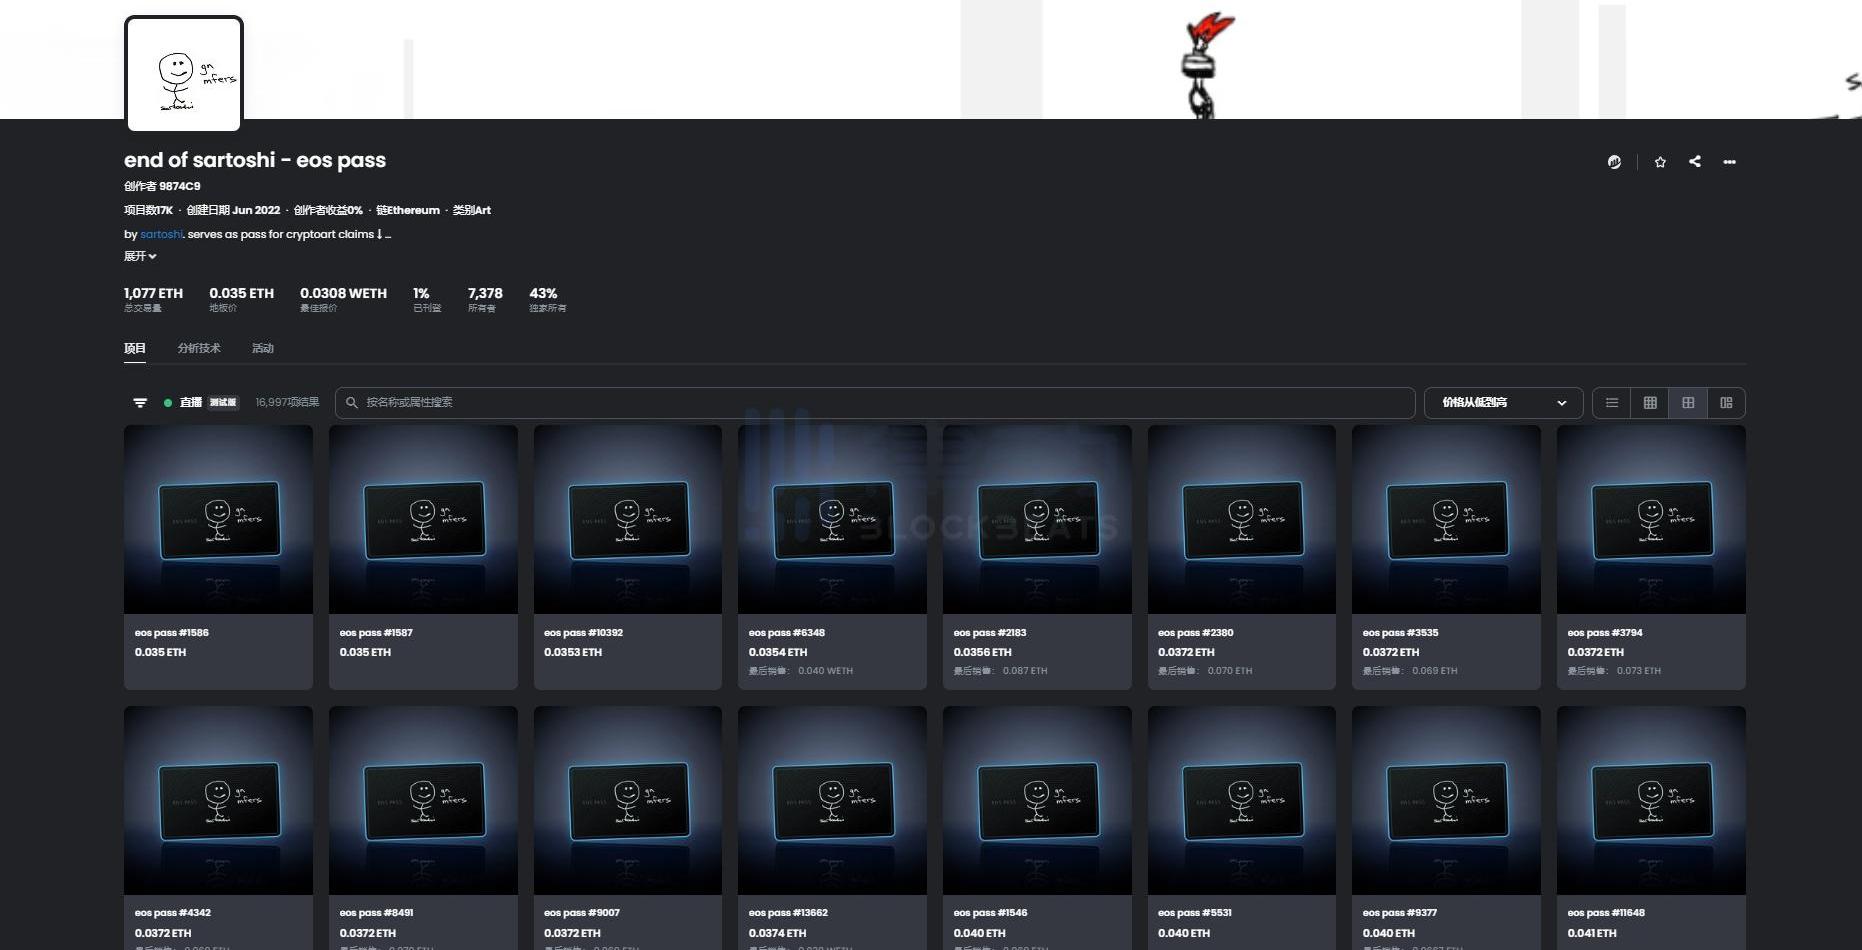Viewport: 1862px width, 950px height.
Task: Click the share icon
Action: coord(1695,162)
